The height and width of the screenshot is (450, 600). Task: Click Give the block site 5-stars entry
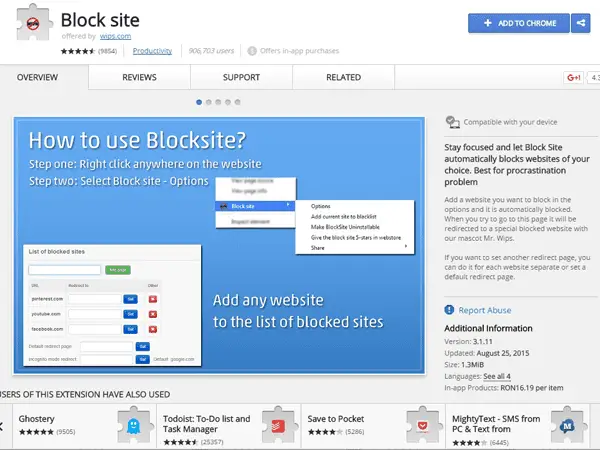356,237
